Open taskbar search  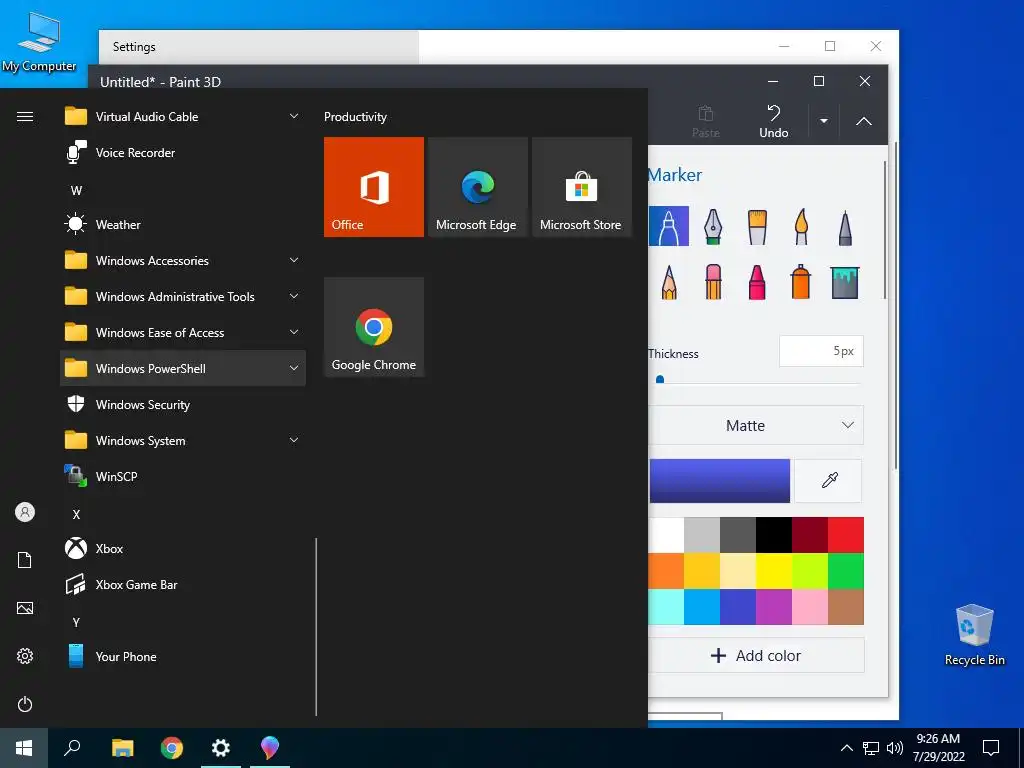point(72,748)
